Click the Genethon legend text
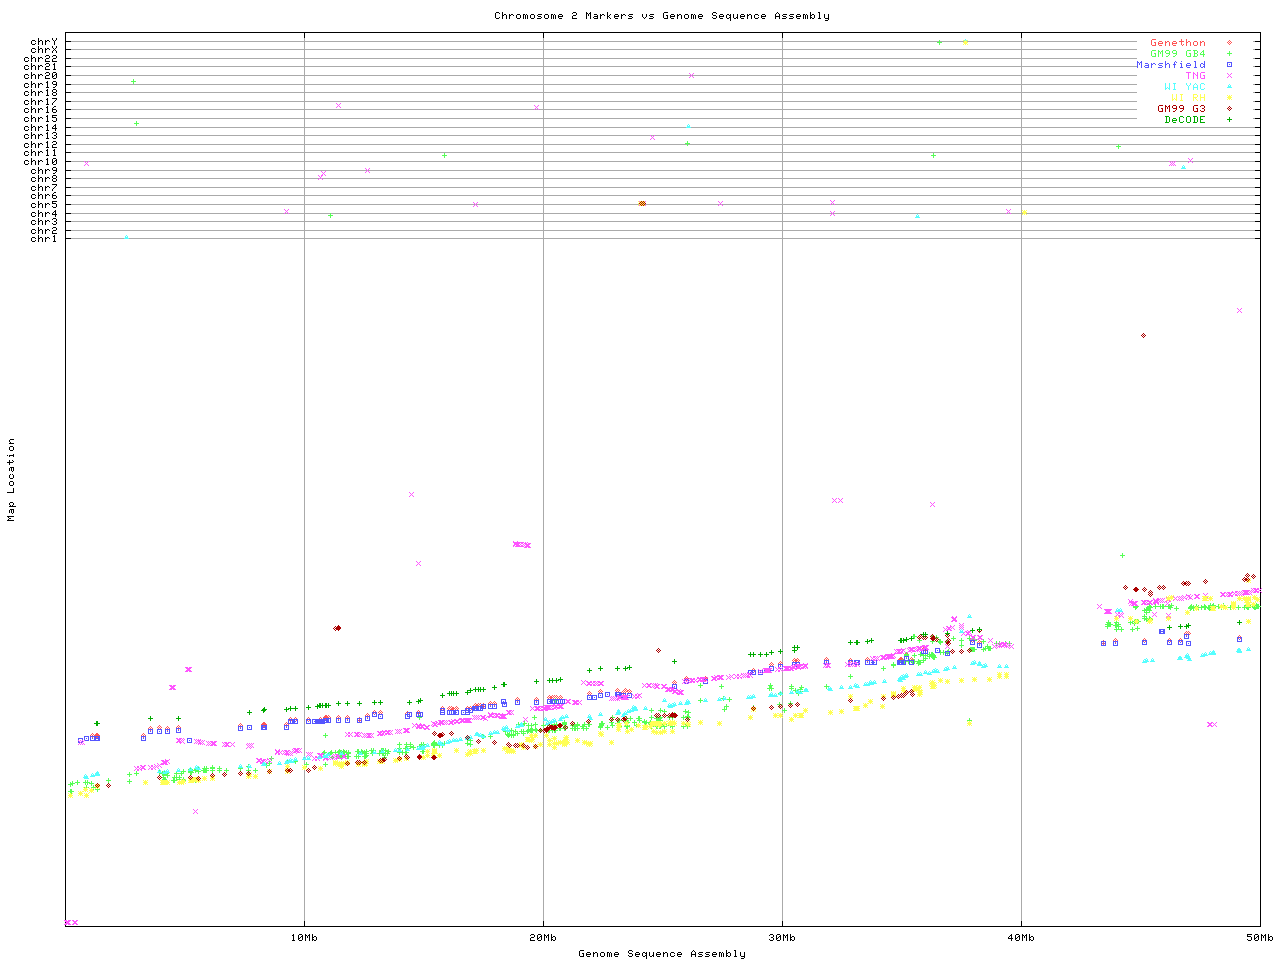1280x960 pixels. tap(1177, 43)
